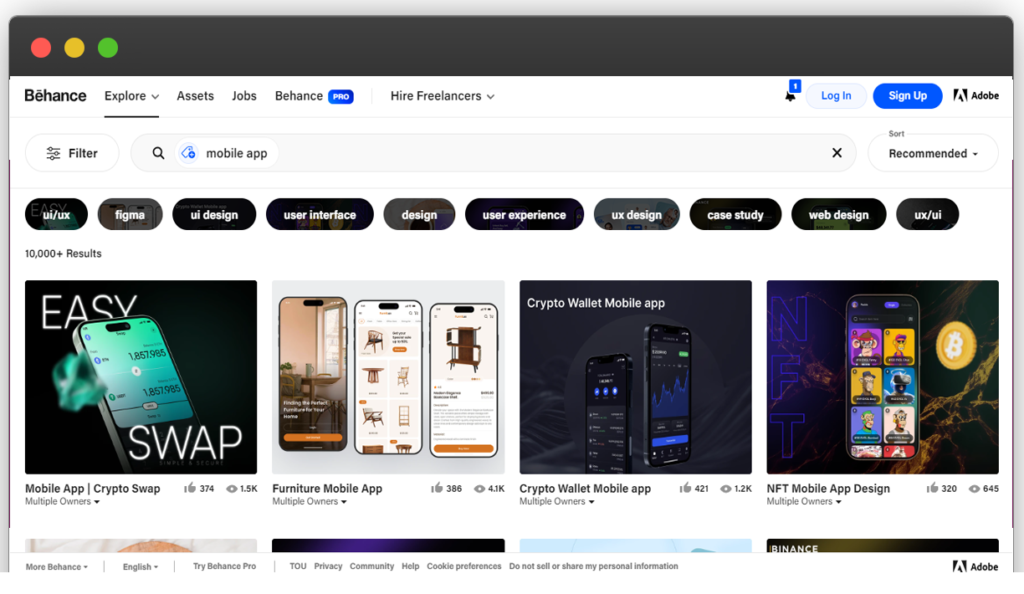Clear the search with the X icon

[837, 153]
